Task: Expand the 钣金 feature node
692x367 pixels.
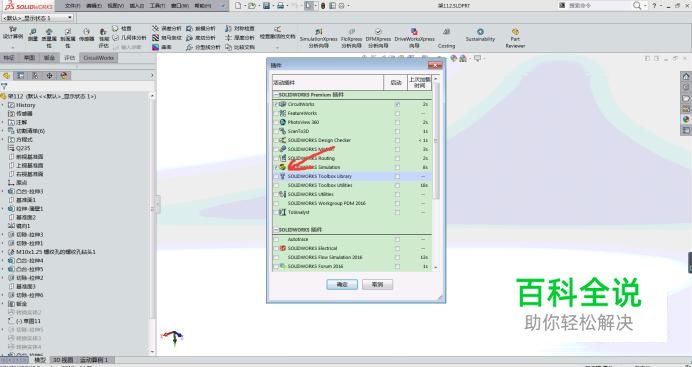Action: click(x=3, y=304)
